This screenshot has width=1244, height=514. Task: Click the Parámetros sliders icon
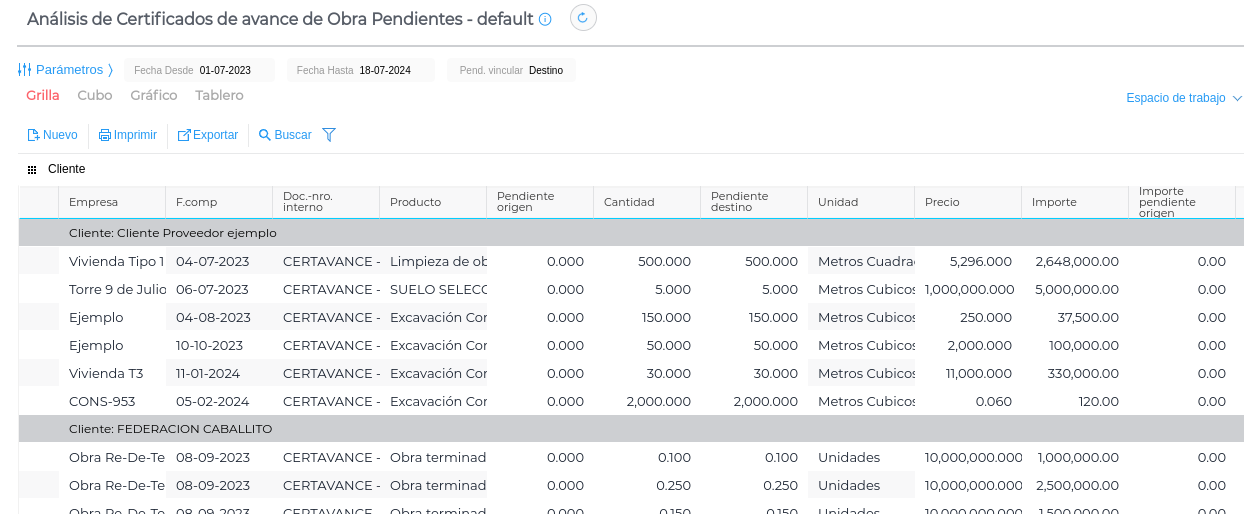[x=25, y=70]
